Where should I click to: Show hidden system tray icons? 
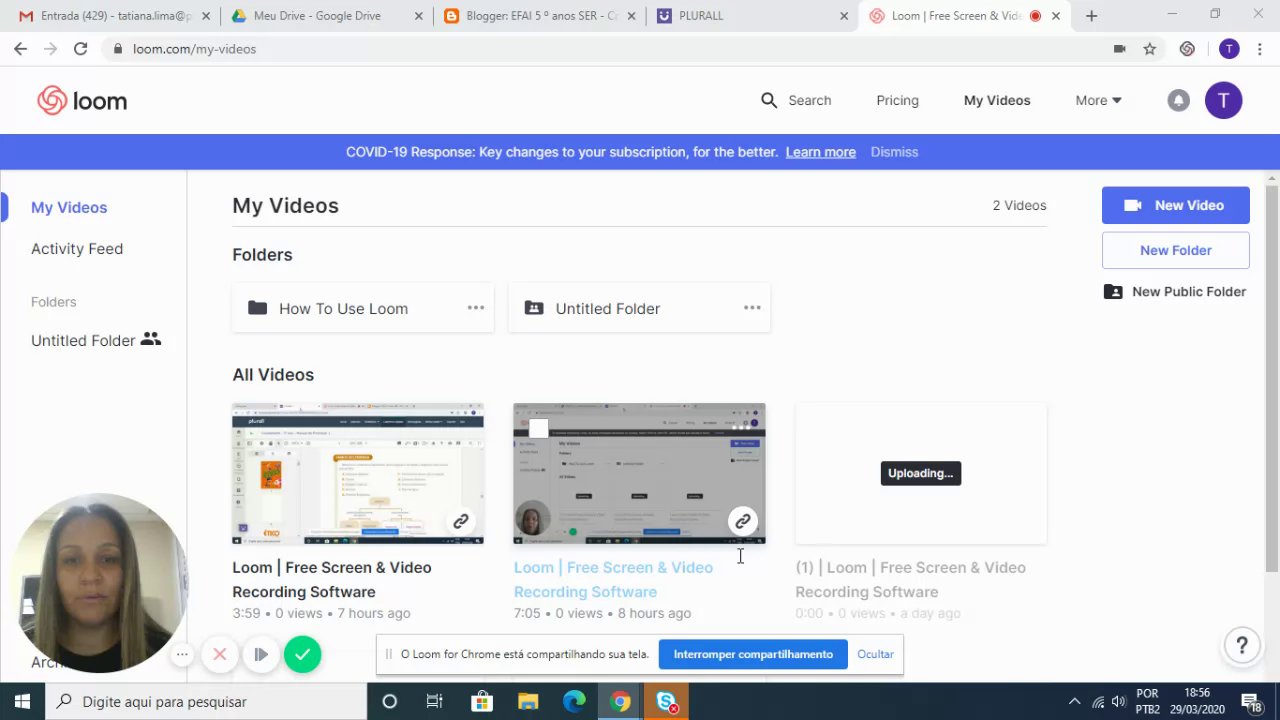click(1074, 701)
